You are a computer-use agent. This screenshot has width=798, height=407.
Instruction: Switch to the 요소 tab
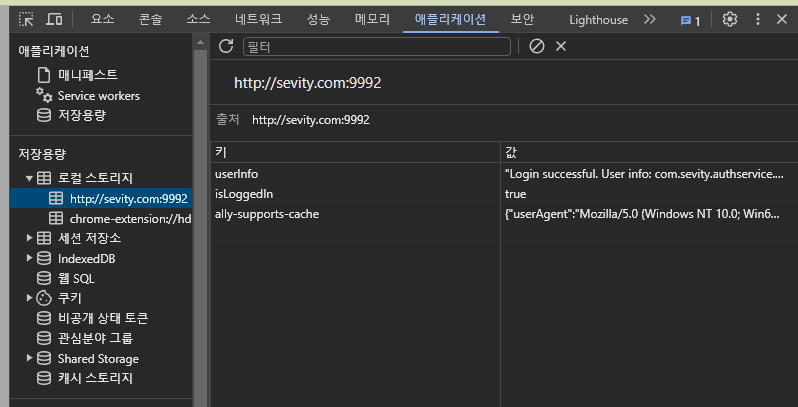[102, 19]
